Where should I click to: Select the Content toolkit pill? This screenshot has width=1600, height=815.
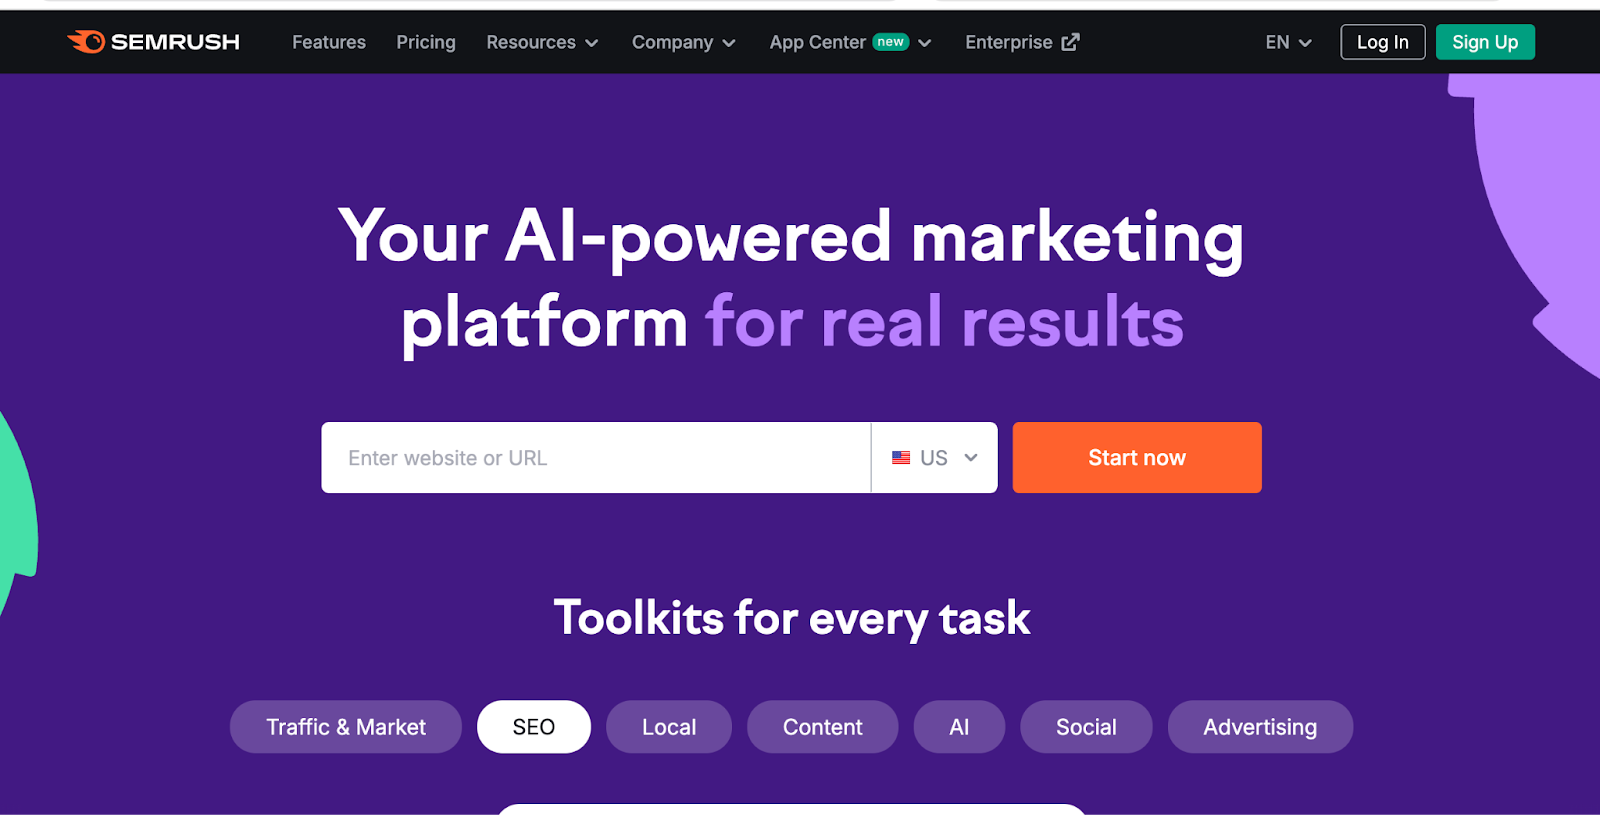click(822, 727)
